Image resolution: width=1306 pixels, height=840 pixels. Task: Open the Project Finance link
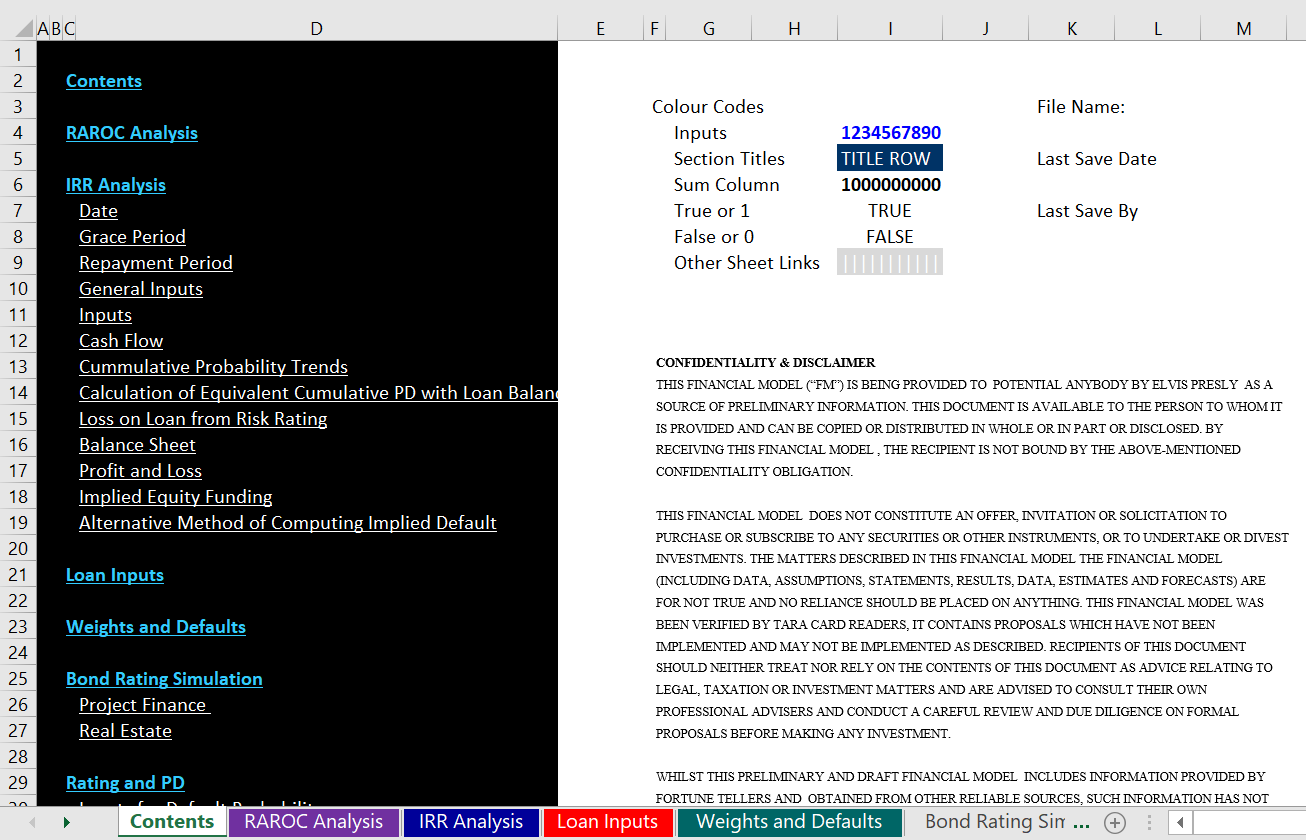[x=143, y=705]
